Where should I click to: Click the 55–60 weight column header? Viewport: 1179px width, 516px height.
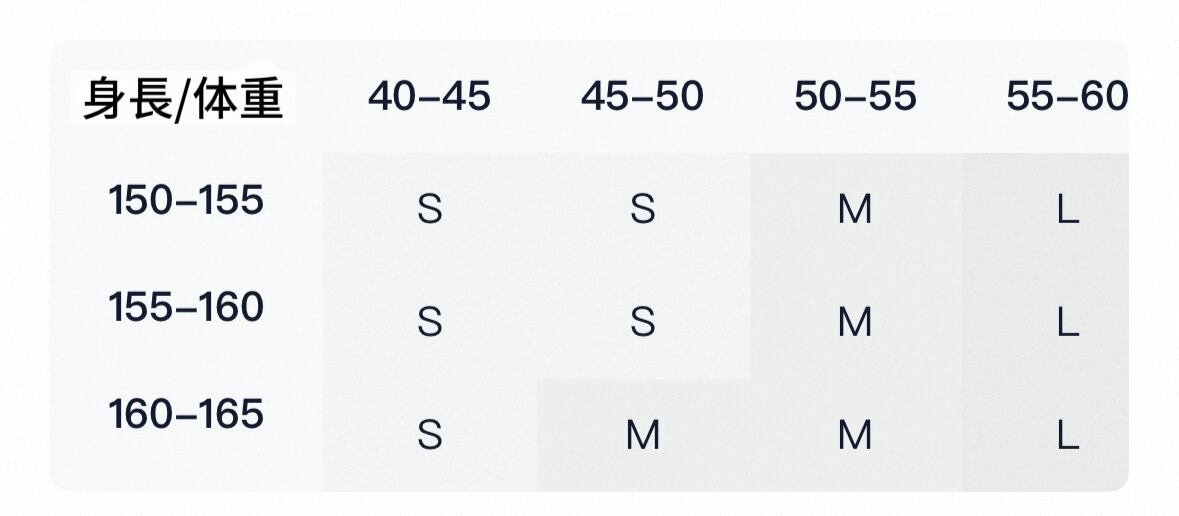click(1066, 97)
